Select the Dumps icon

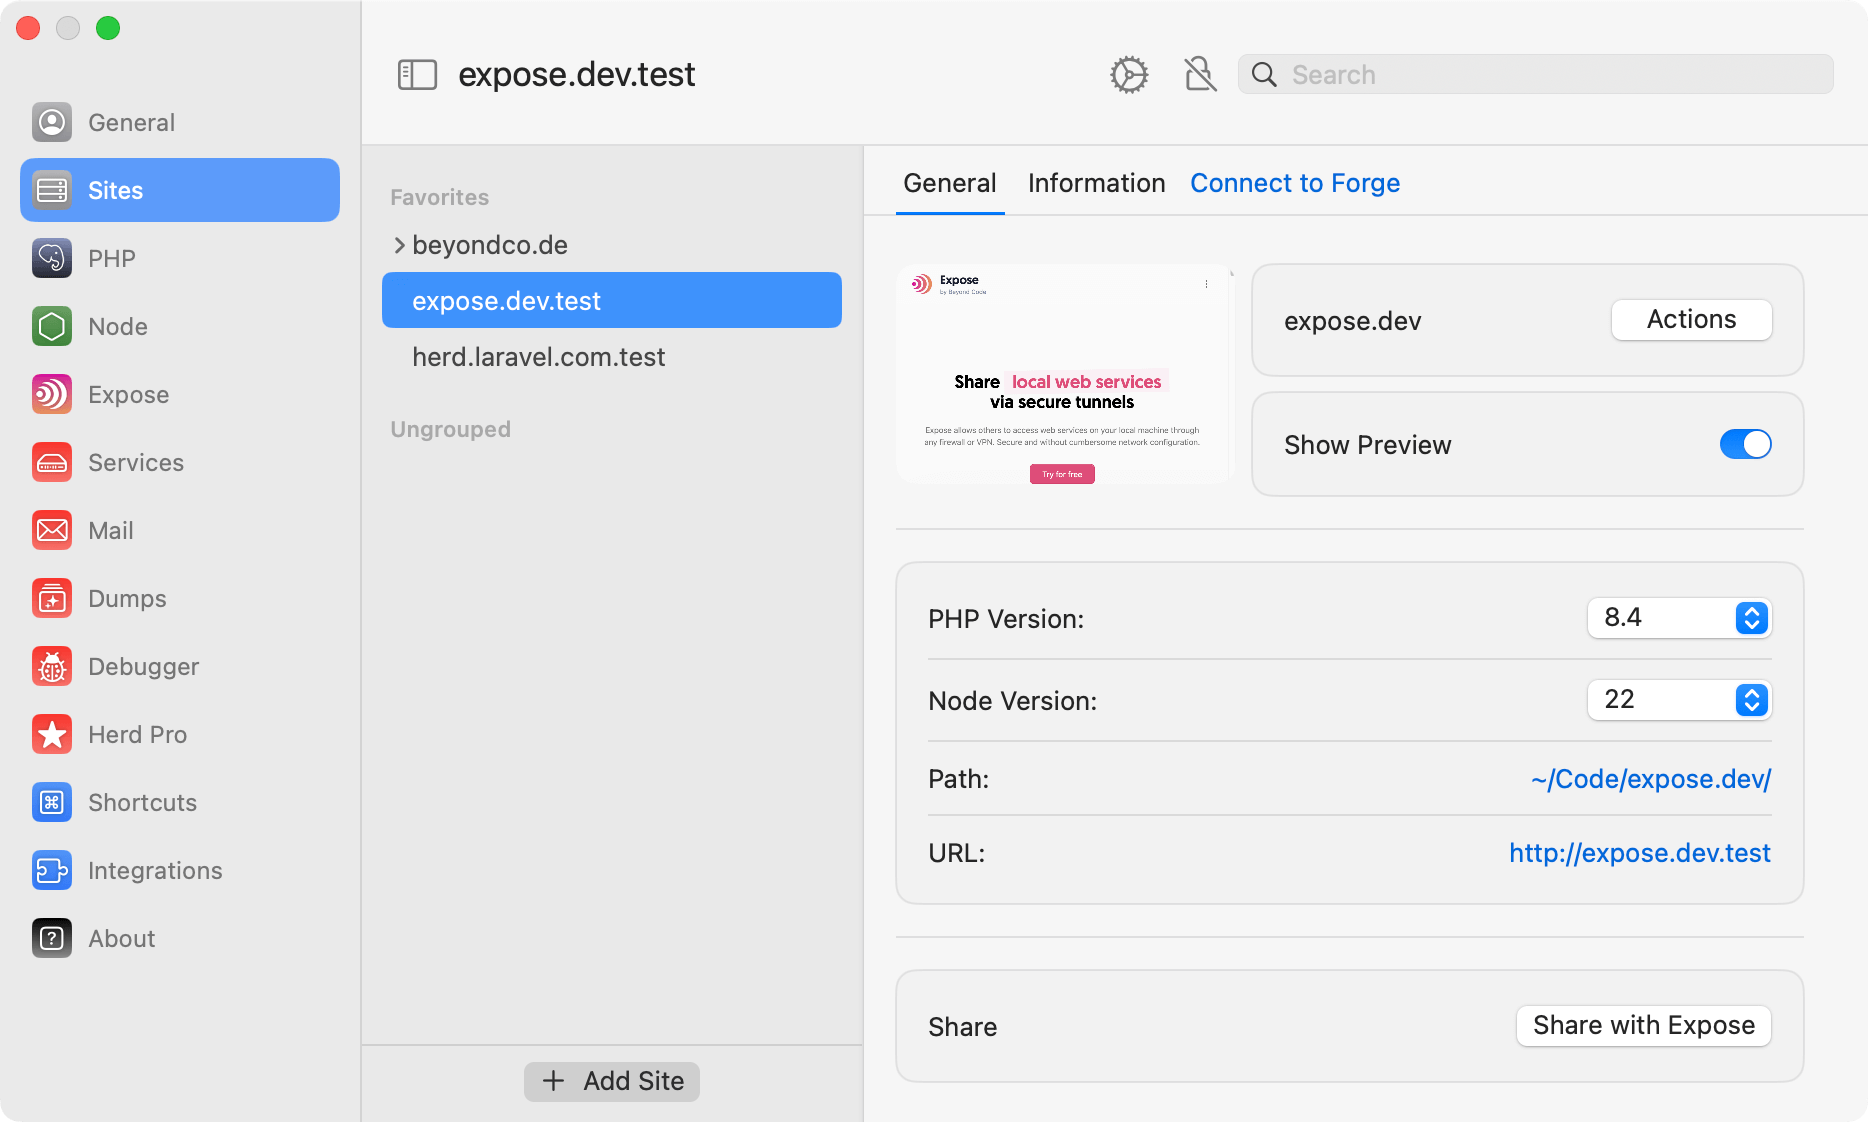(52, 598)
